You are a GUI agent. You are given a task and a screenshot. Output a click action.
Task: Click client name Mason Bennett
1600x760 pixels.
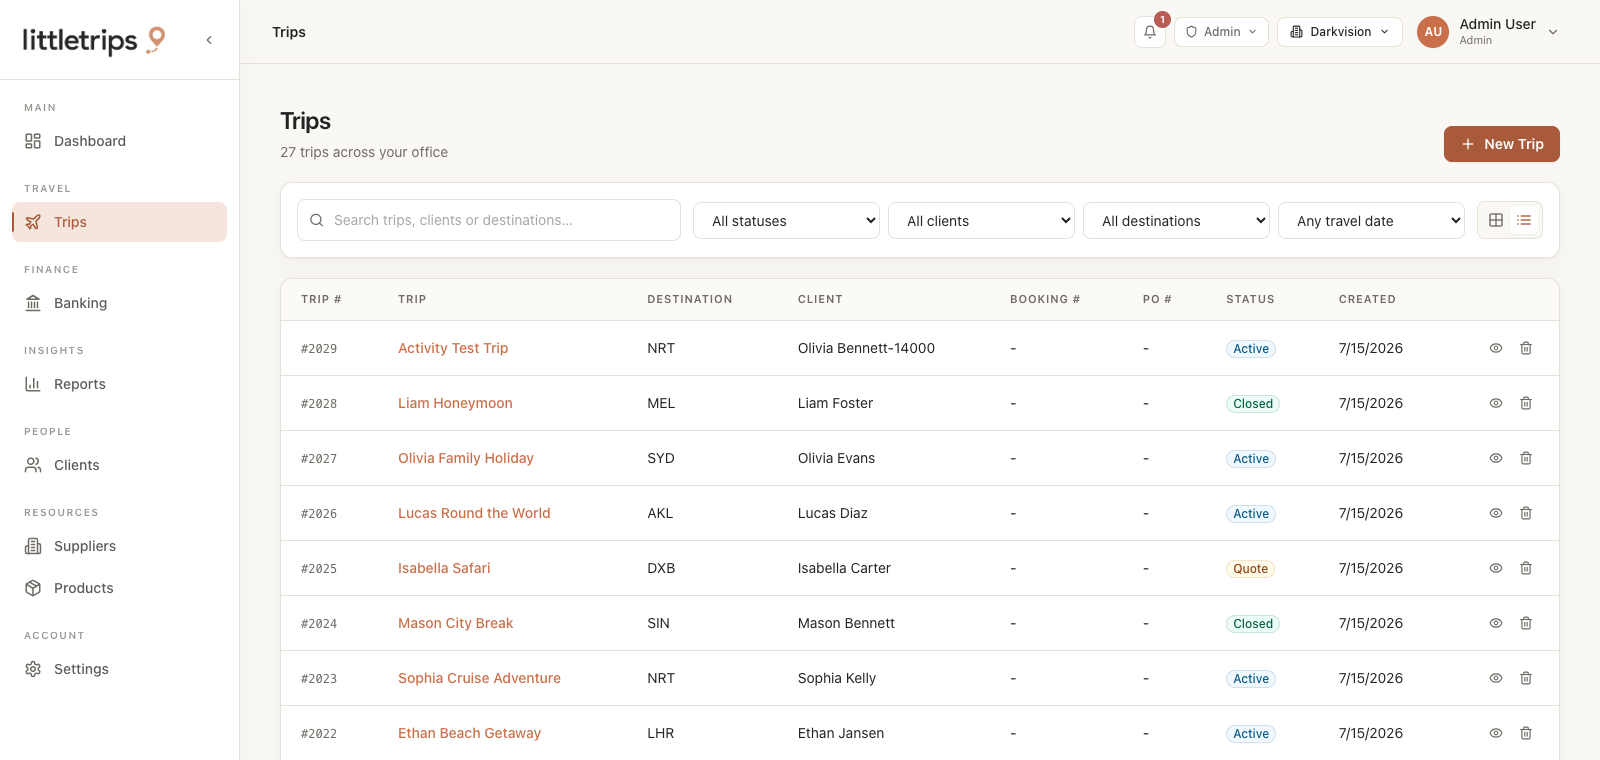click(x=846, y=623)
